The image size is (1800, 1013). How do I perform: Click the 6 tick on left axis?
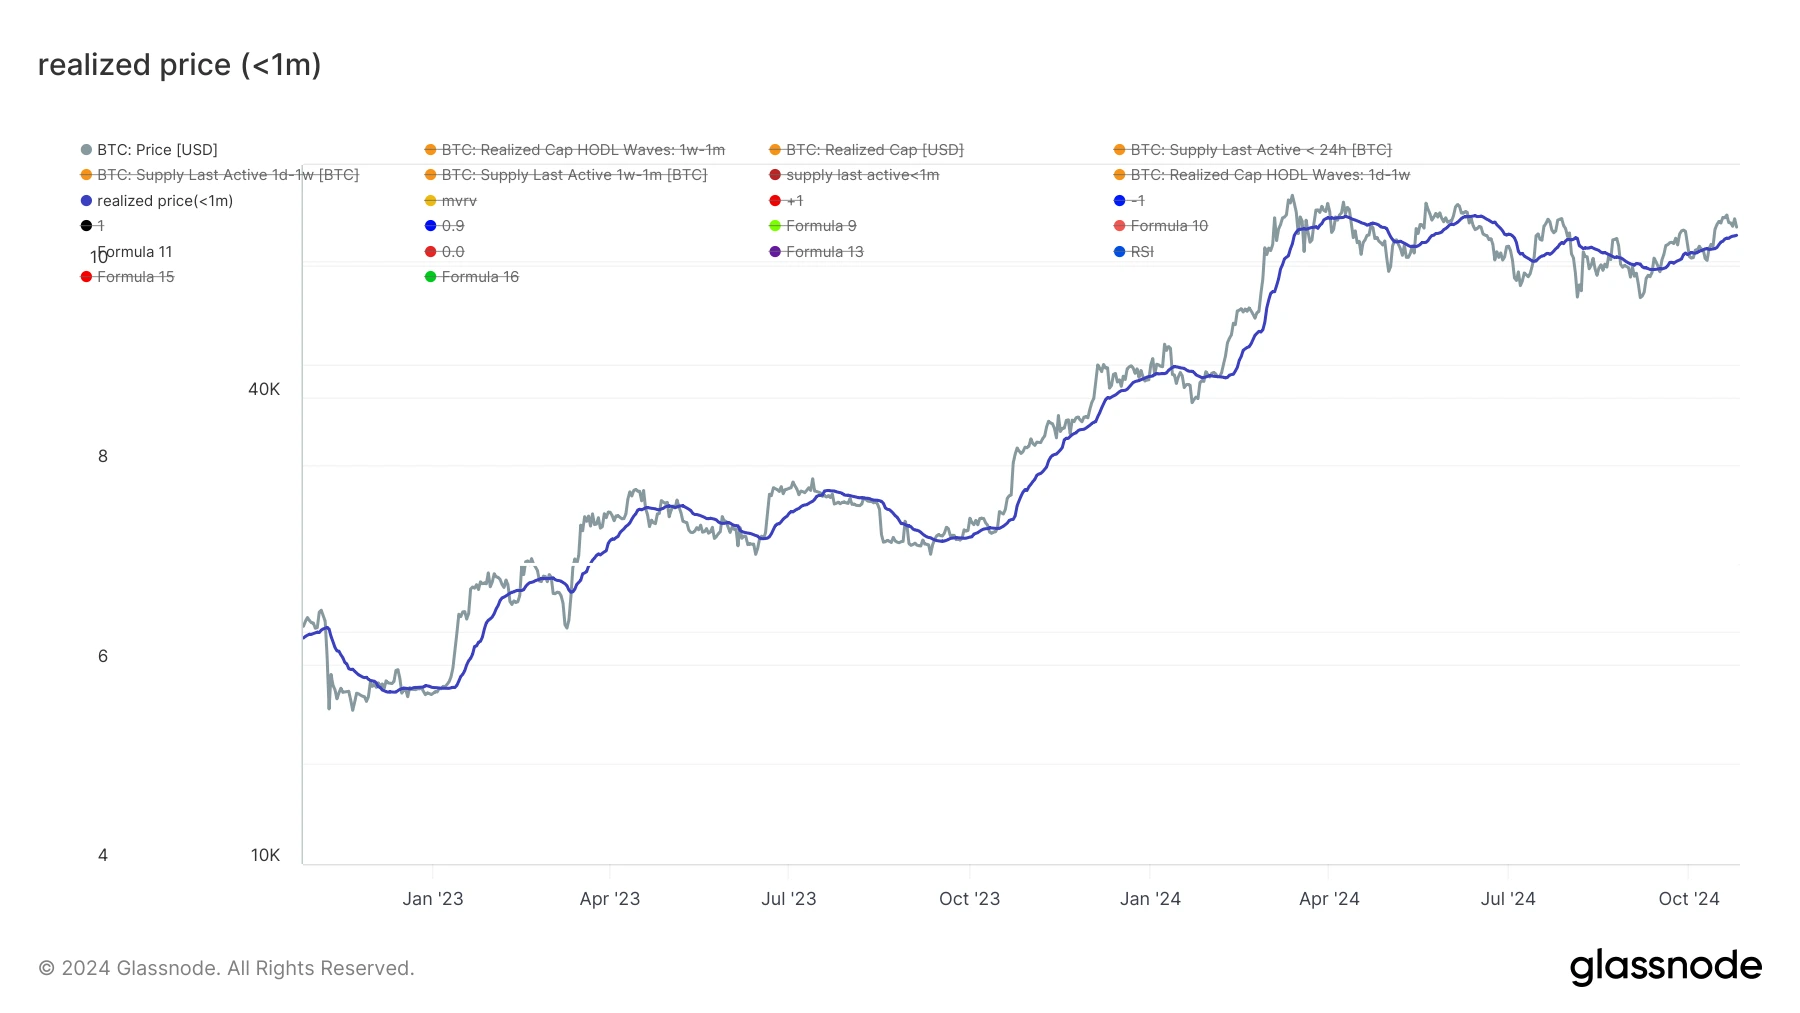[x=103, y=657]
